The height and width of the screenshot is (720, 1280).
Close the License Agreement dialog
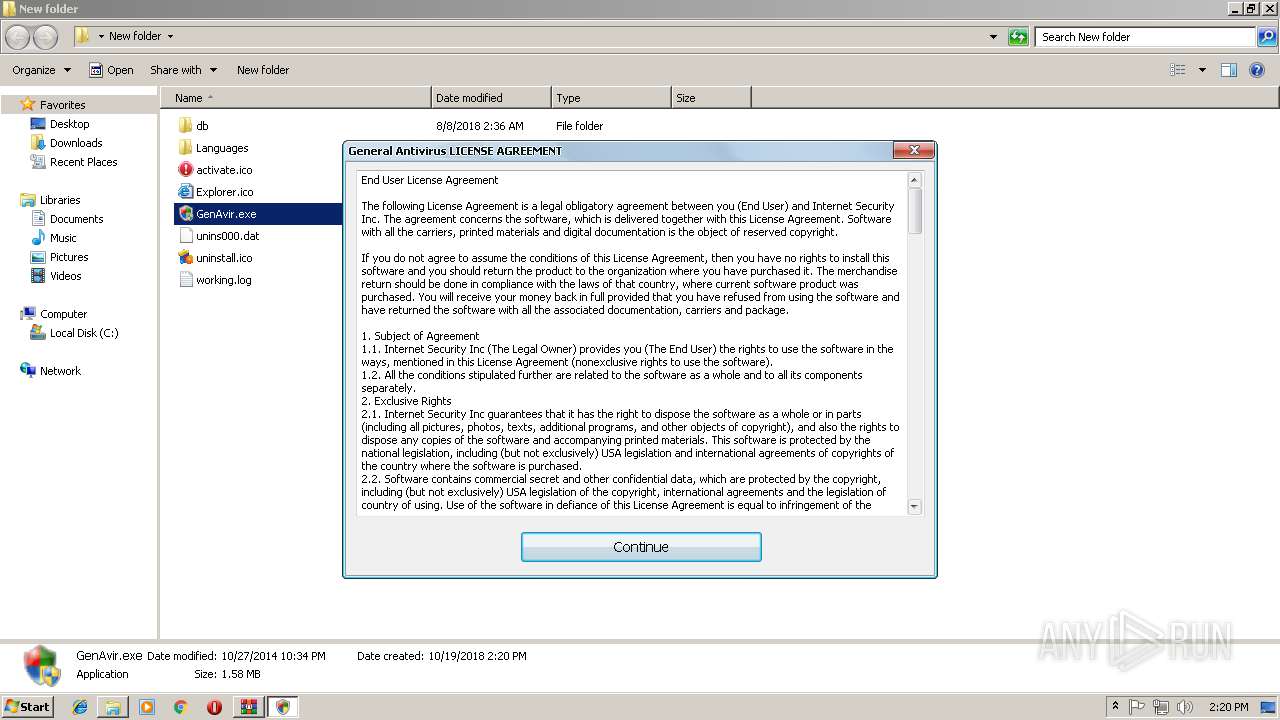coord(914,150)
